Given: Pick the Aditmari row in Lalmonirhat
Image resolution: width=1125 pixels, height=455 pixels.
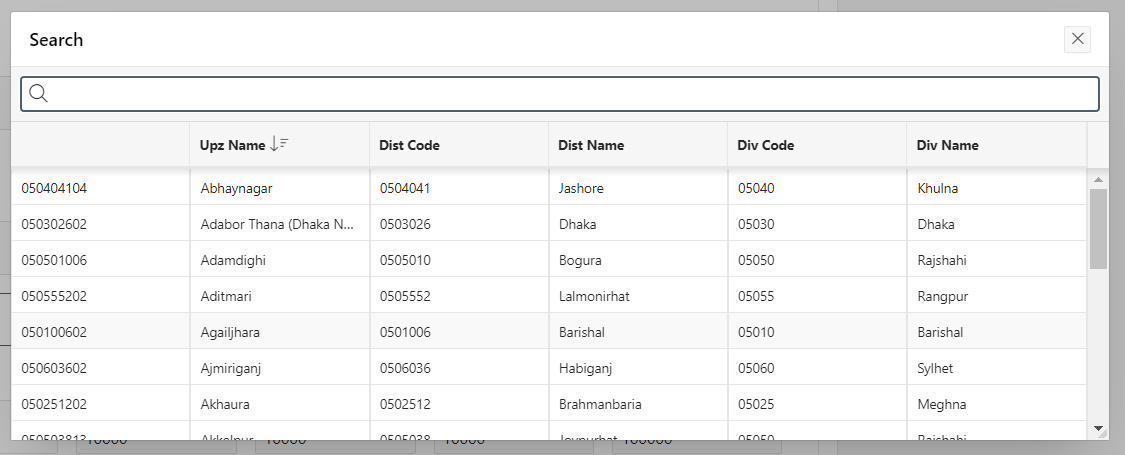Looking at the screenshot, I should pyautogui.click(x=229, y=296).
